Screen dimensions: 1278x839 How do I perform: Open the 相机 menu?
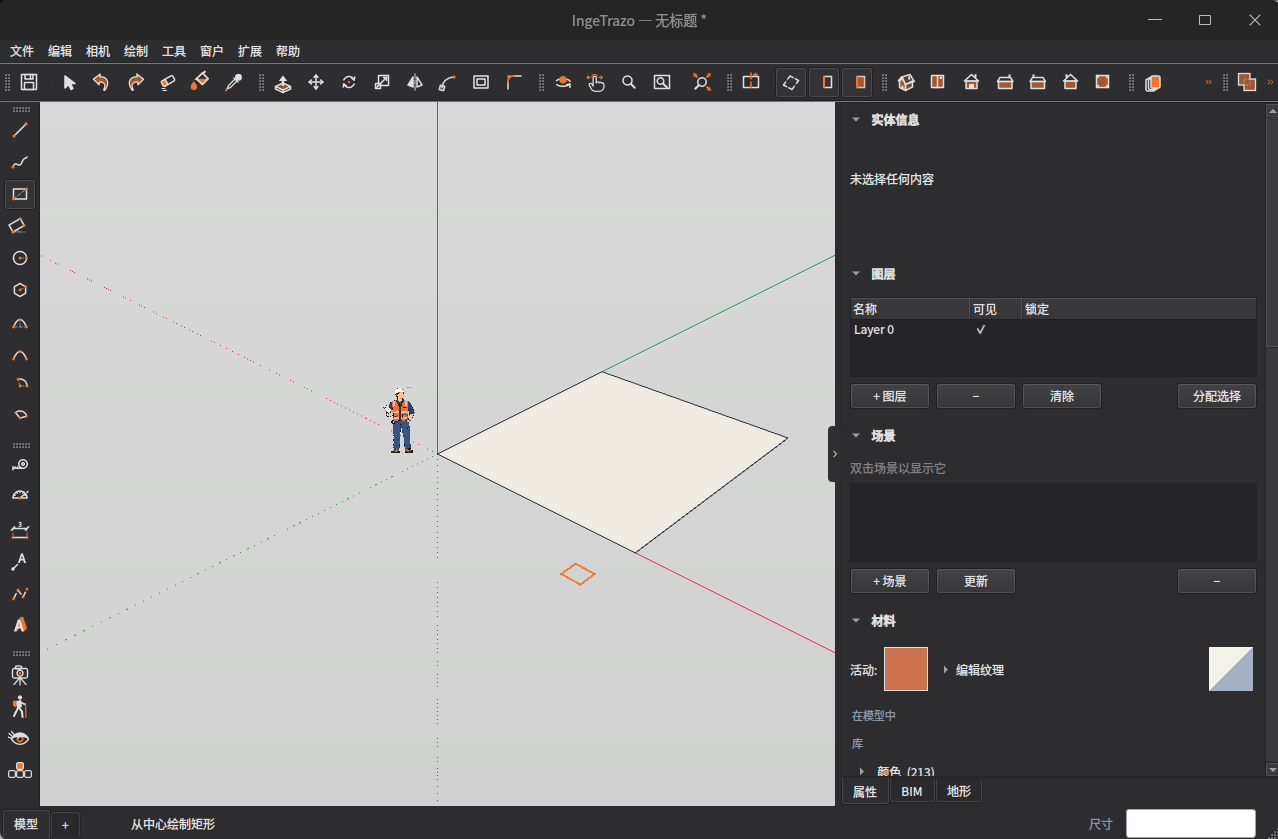pyautogui.click(x=98, y=51)
